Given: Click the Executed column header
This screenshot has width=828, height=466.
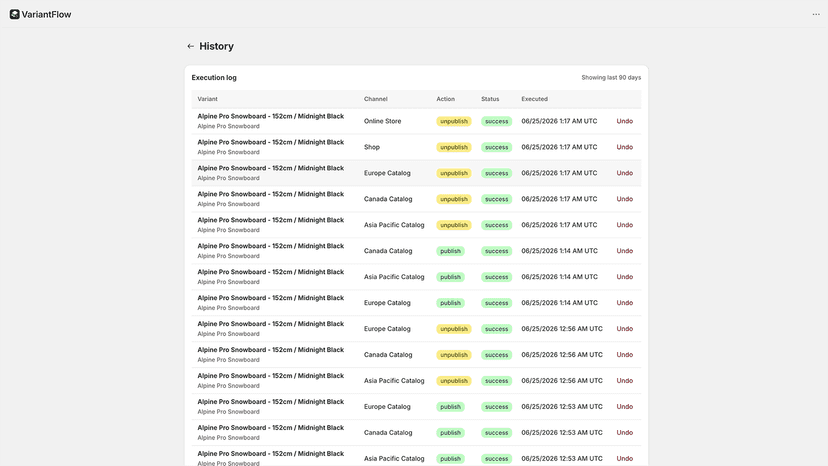Looking at the screenshot, I should (x=534, y=99).
